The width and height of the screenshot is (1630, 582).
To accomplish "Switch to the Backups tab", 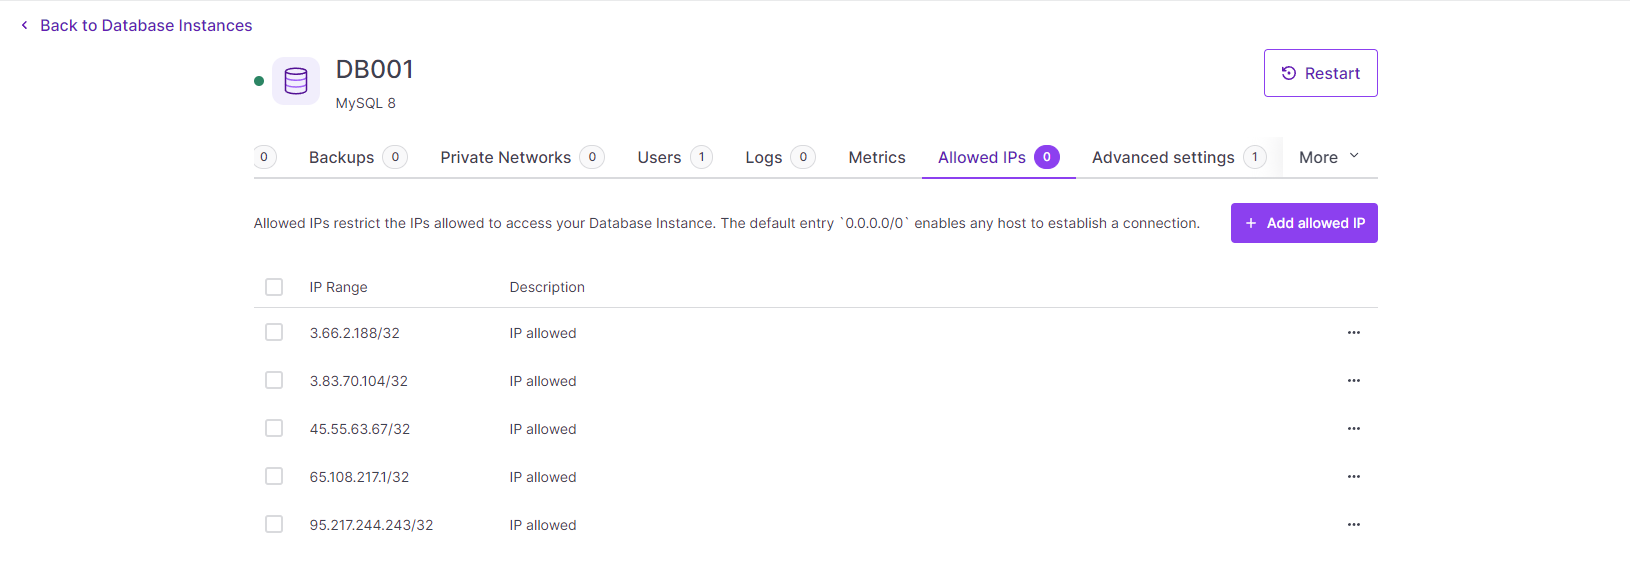I will pyautogui.click(x=342, y=157).
